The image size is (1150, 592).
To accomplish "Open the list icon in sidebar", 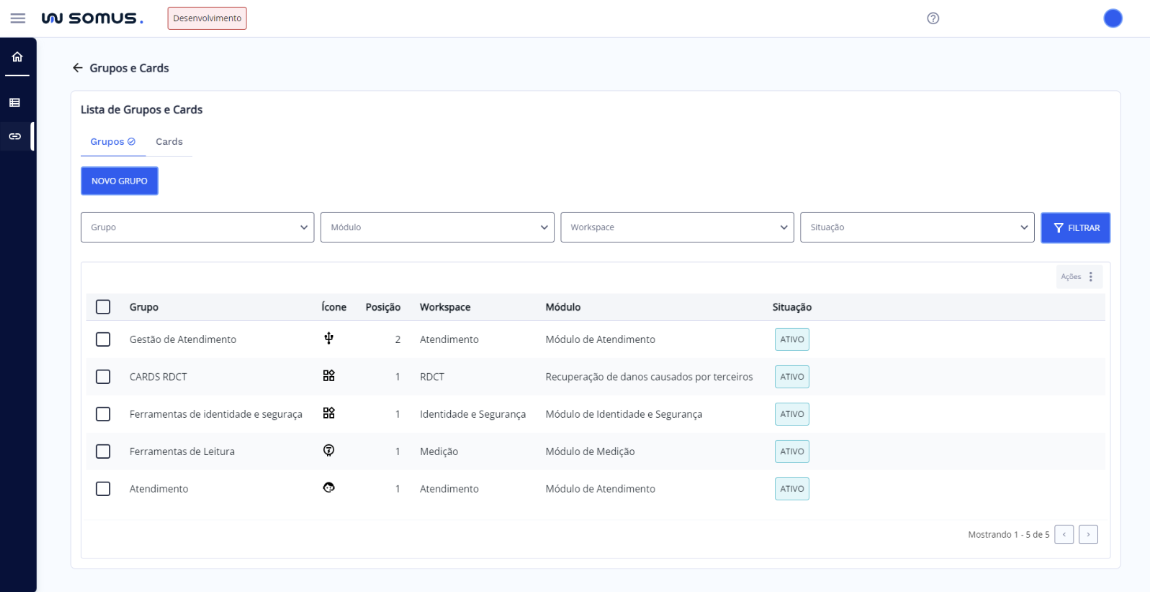I will tap(16, 102).
